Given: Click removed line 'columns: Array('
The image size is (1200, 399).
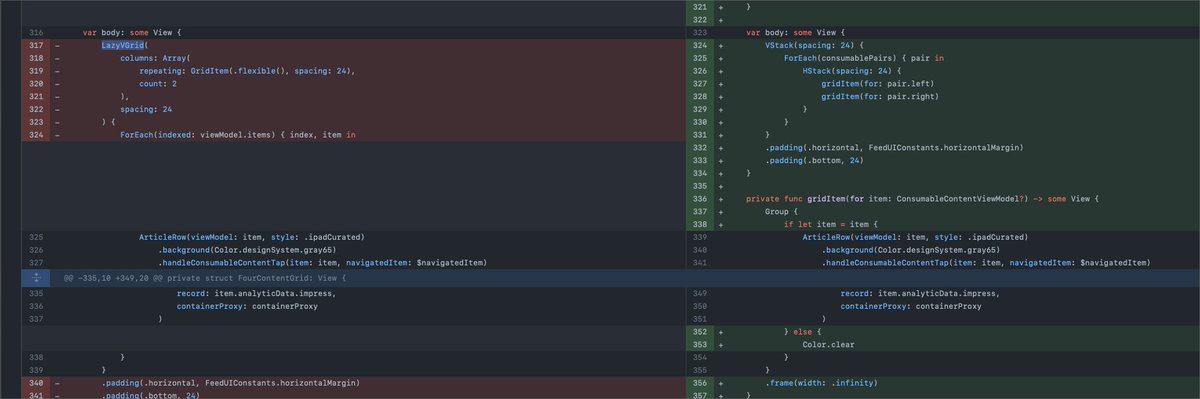Looking at the screenshot, I should [155, 58].
